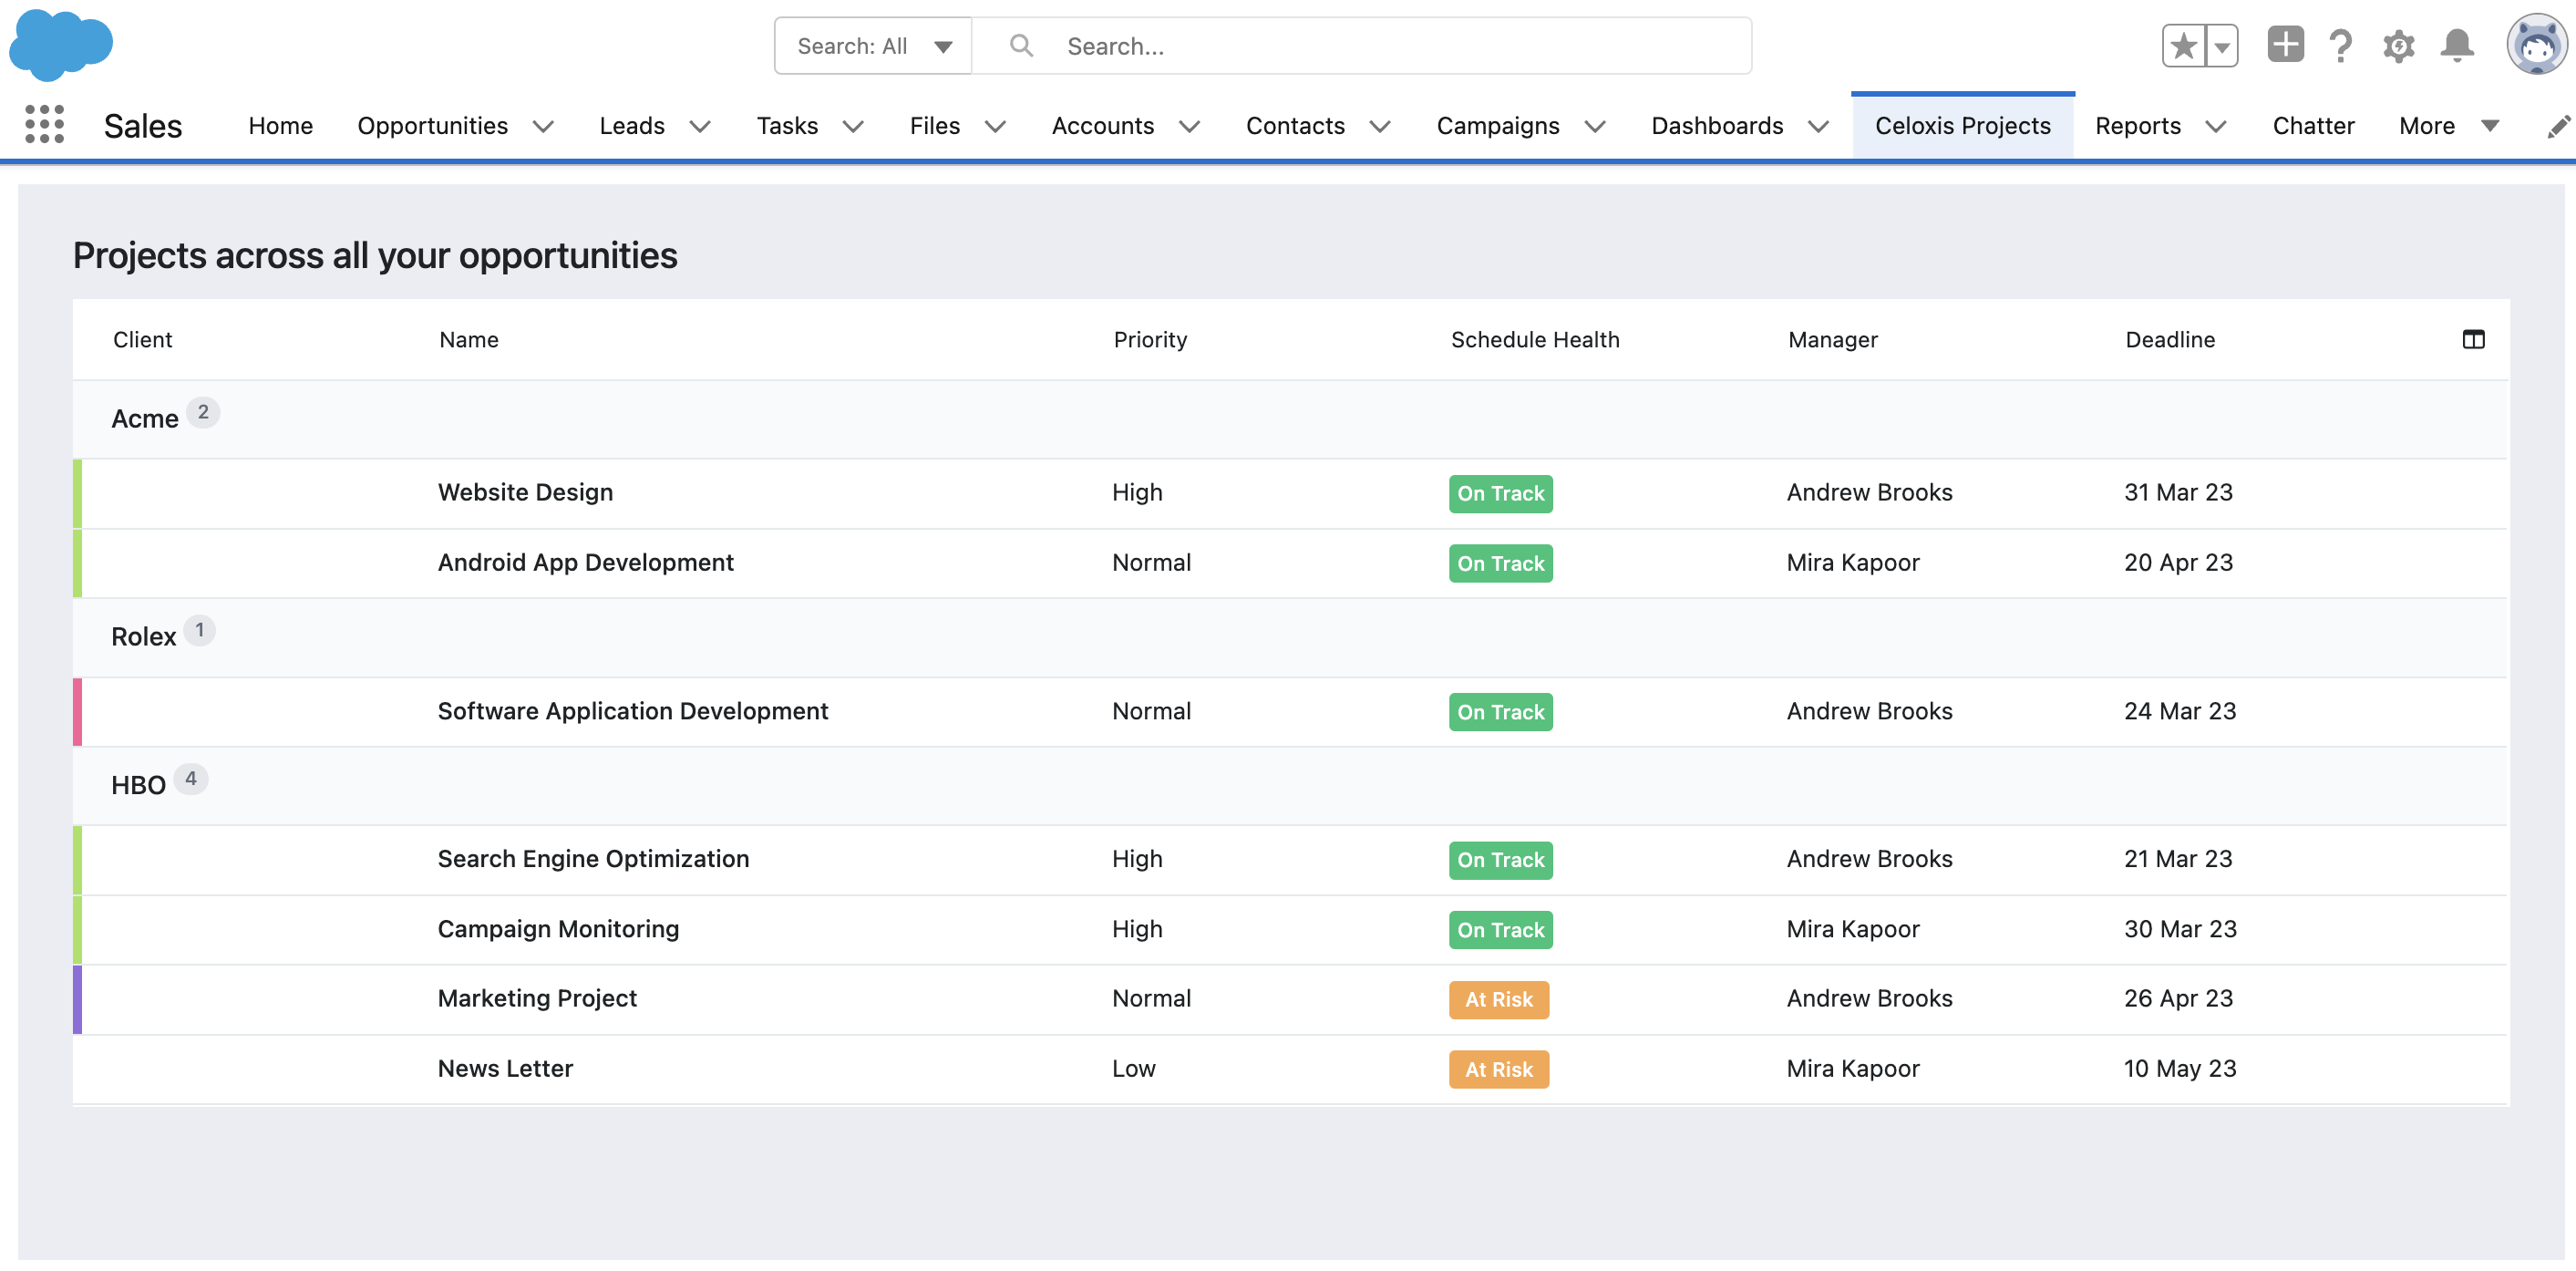Open the Search: All scope dropdown
The image size is (2576, 1271).
point(872,46)
